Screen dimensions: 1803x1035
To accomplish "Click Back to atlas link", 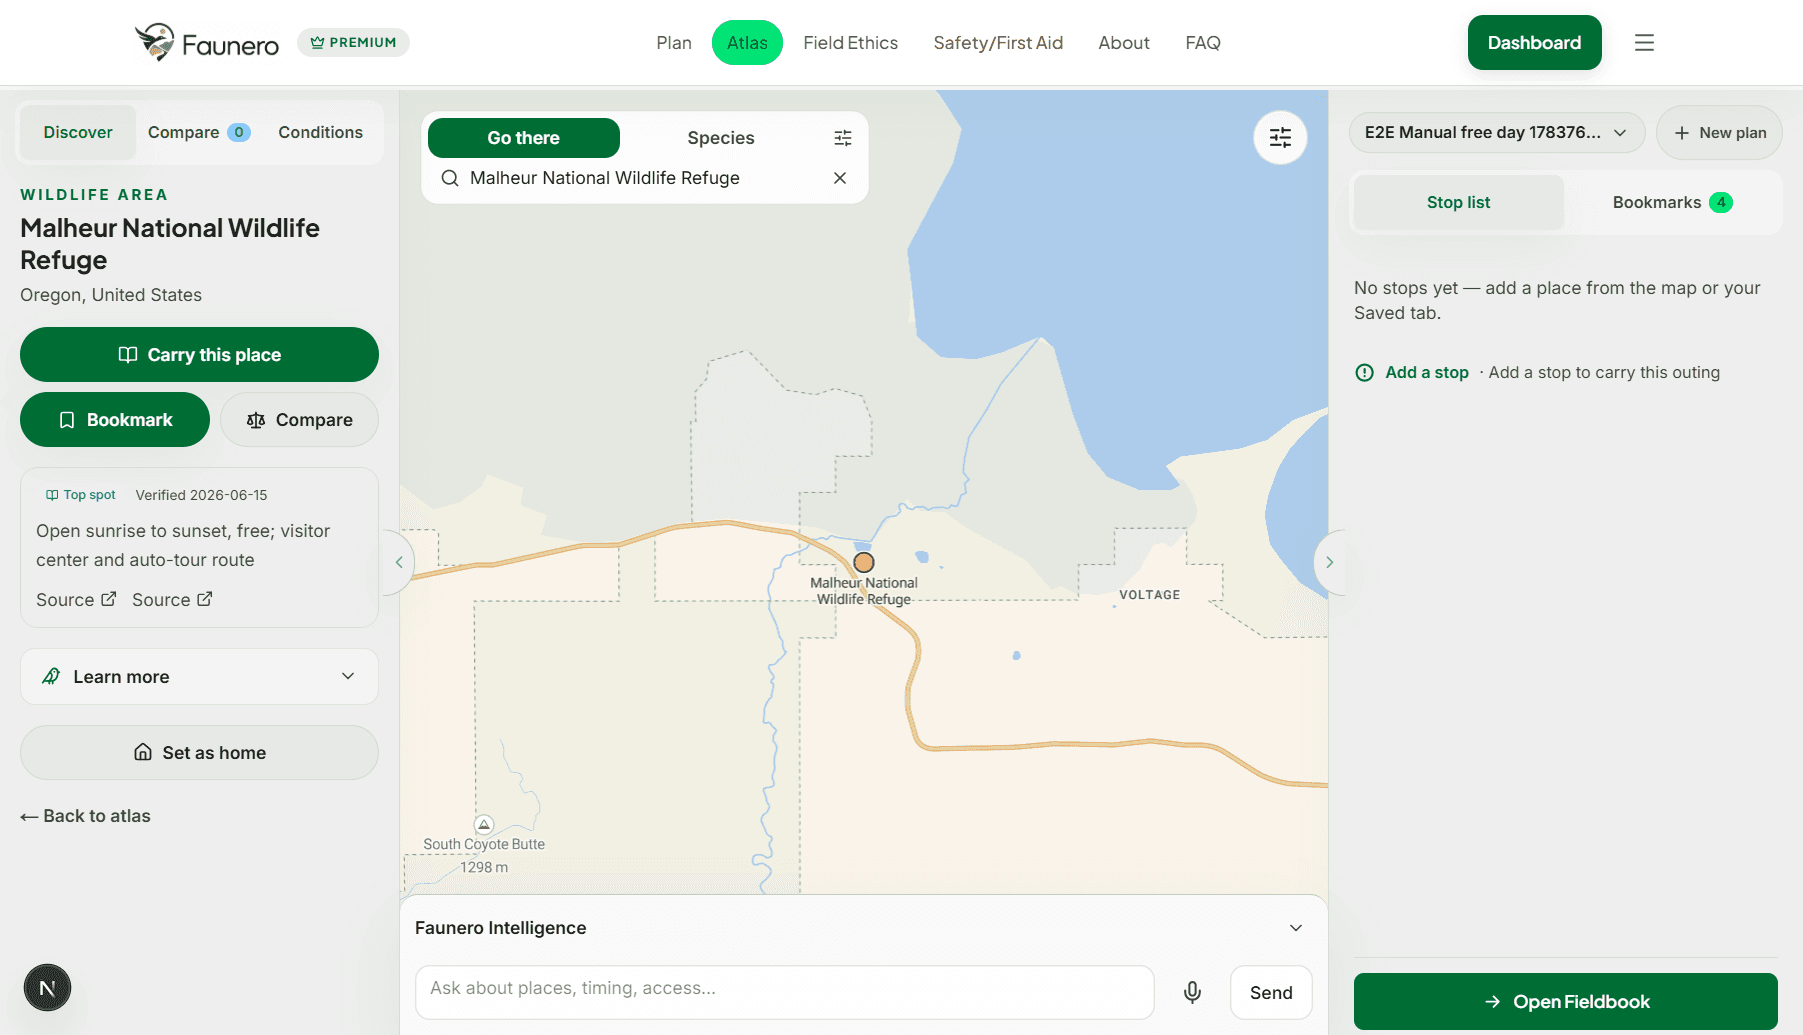I will (85, 816).
